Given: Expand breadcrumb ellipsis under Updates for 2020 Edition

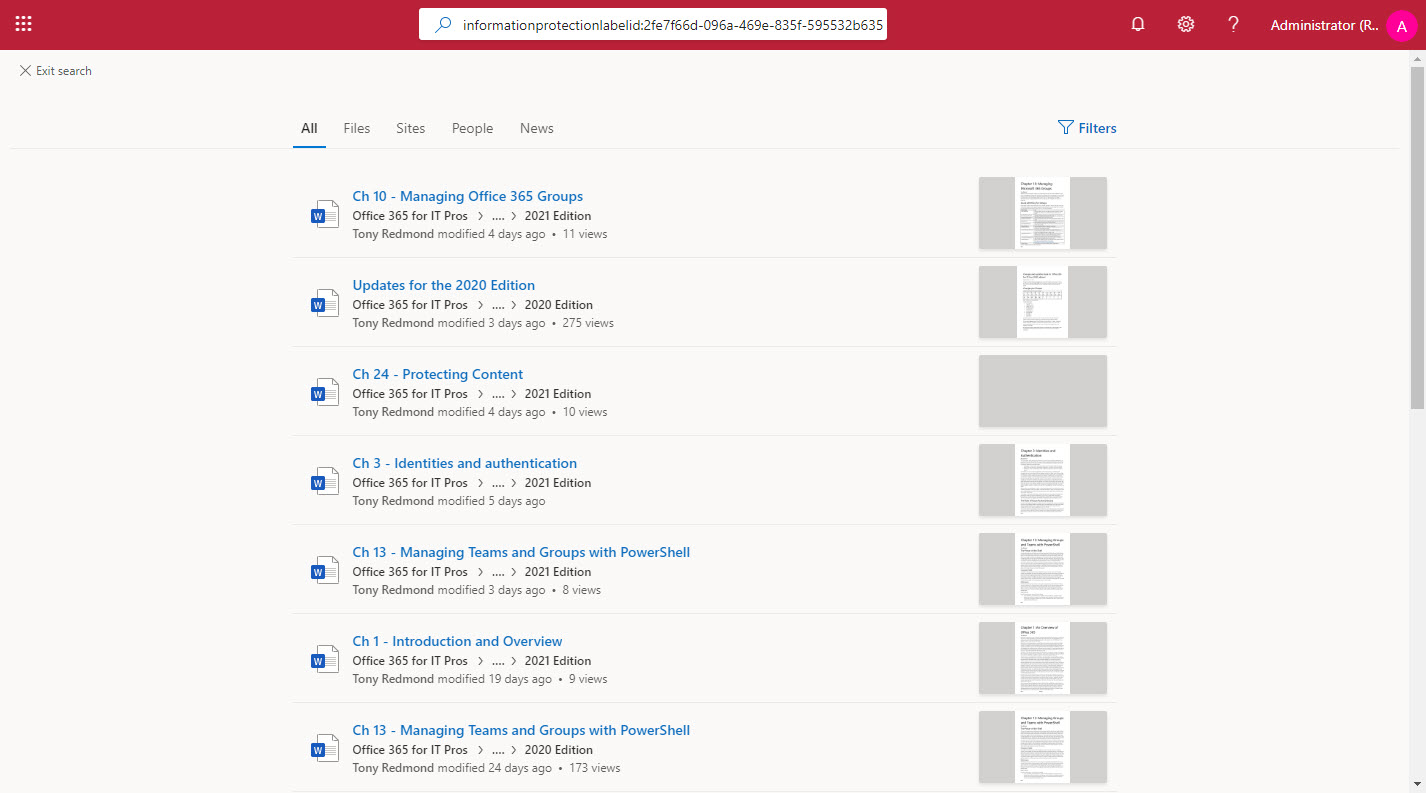Looking at the screenshot, I should pos(498,305).
